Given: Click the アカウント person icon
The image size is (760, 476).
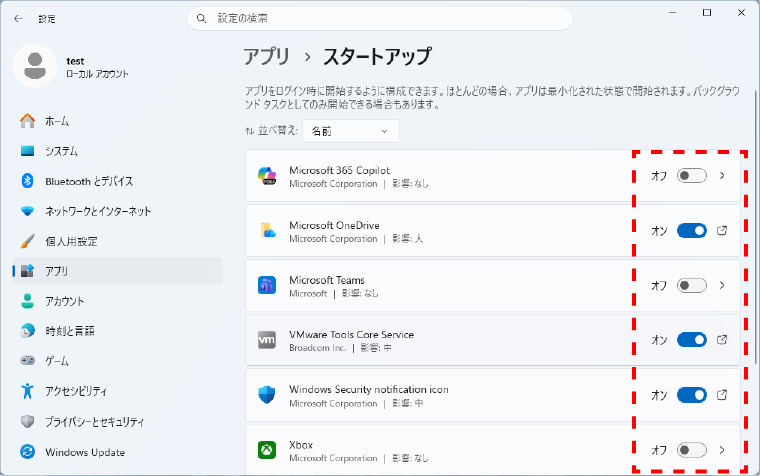Looking at the screenshot, I should 28,301.
